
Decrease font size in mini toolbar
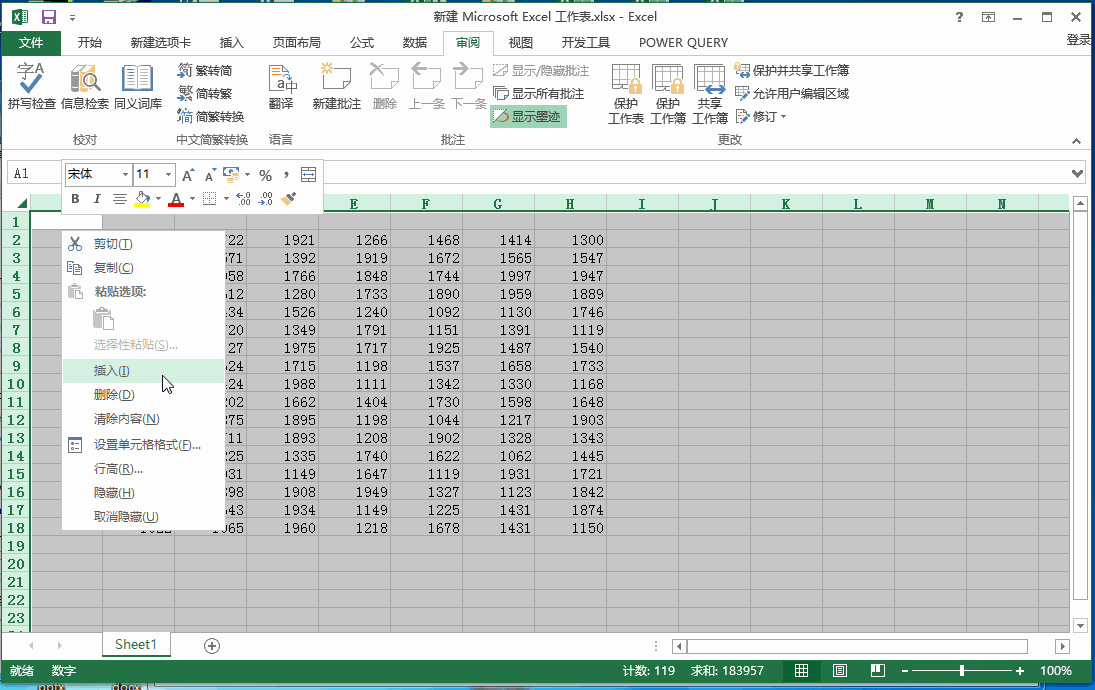pos(210,175)
